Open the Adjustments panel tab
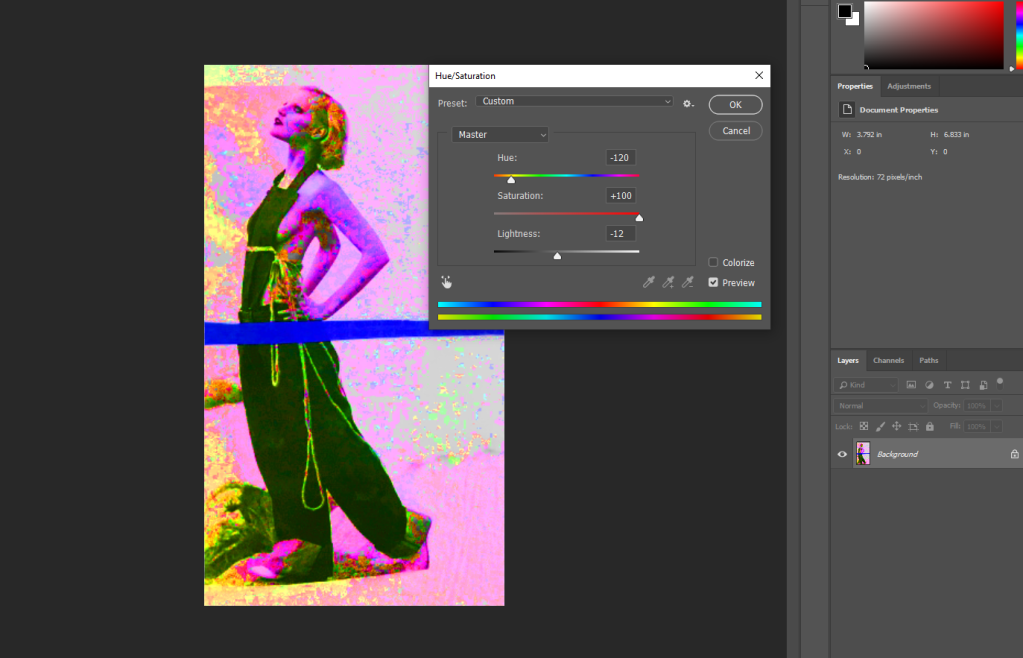1023x658 pixels. click(x=908, y=87)
